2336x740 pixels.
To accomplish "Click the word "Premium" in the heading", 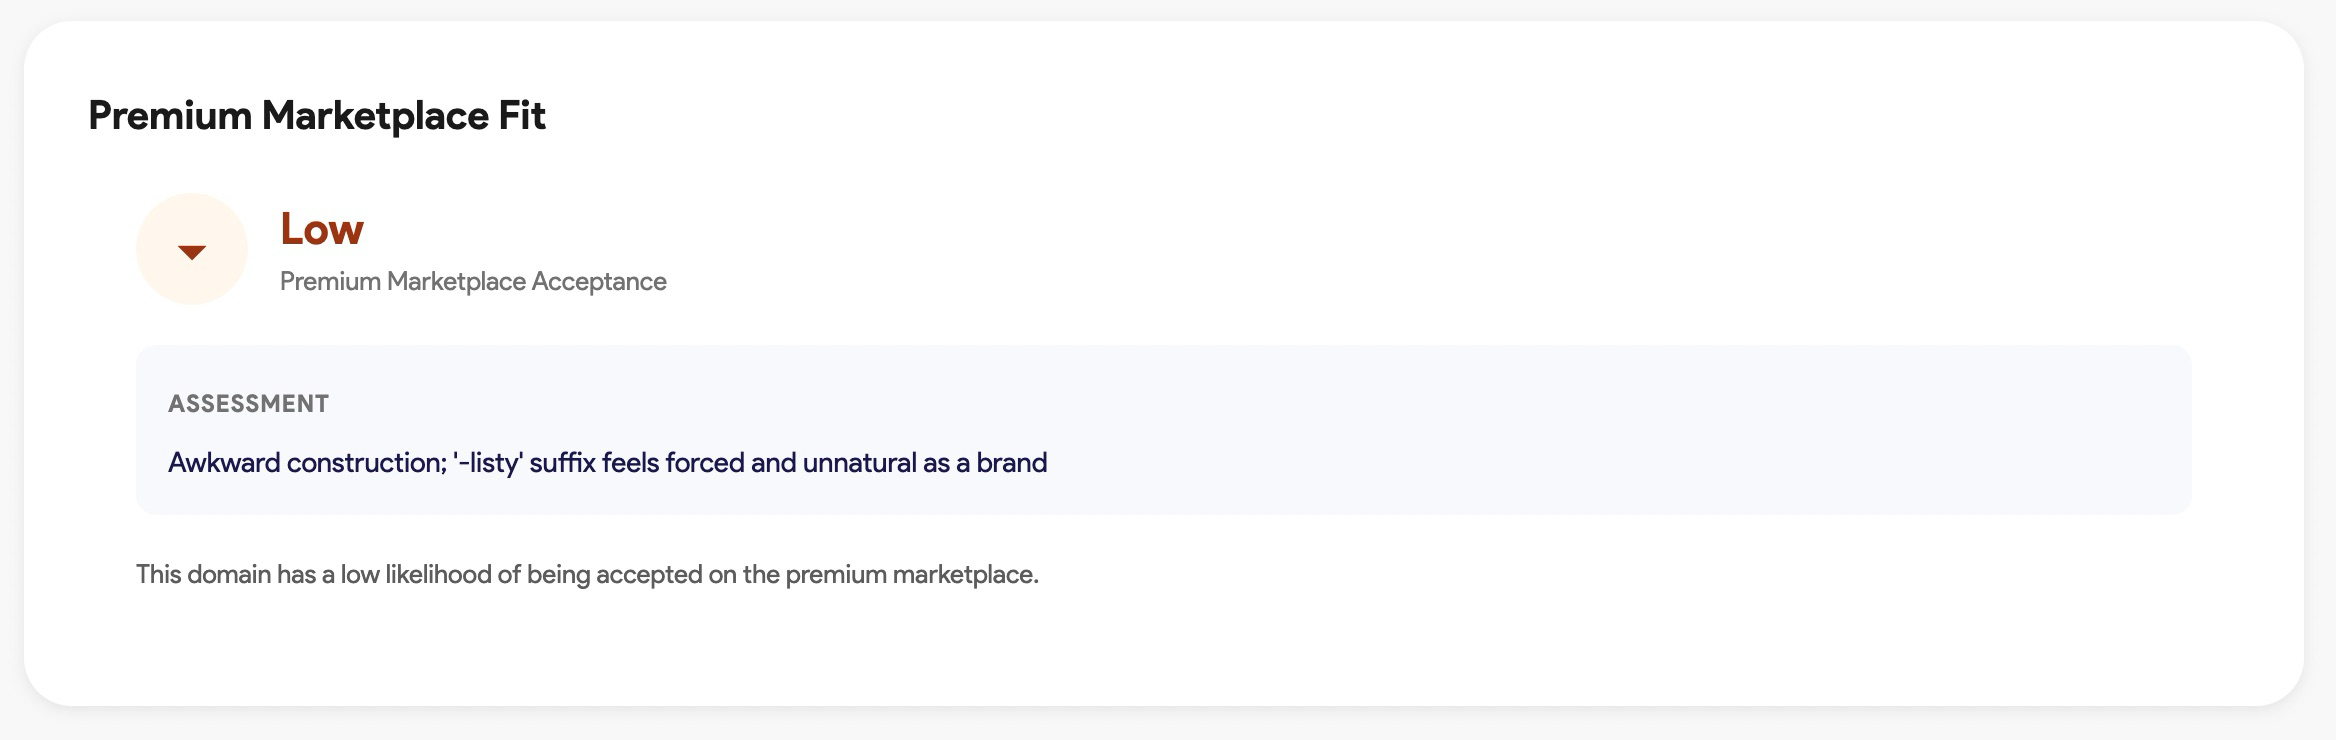I will tap(169, 116).
